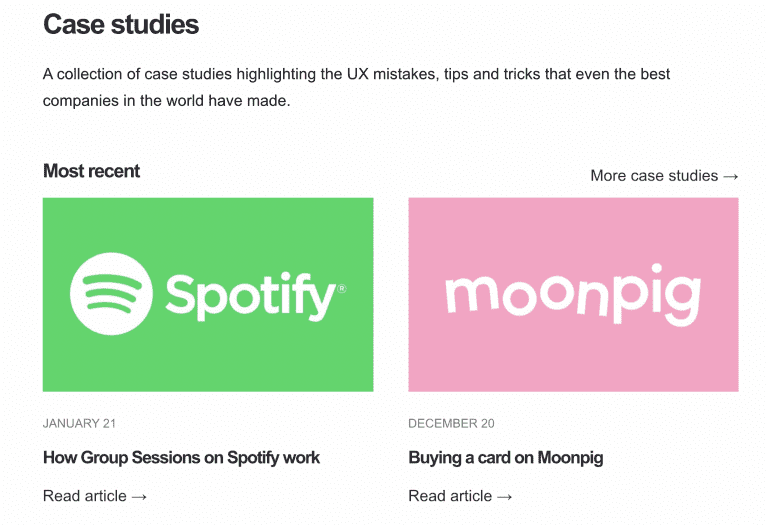Select the DECEMBER 20 date label
Image resolution: width=768 pixels, height=525 pixels.
(x=451, y=423)
